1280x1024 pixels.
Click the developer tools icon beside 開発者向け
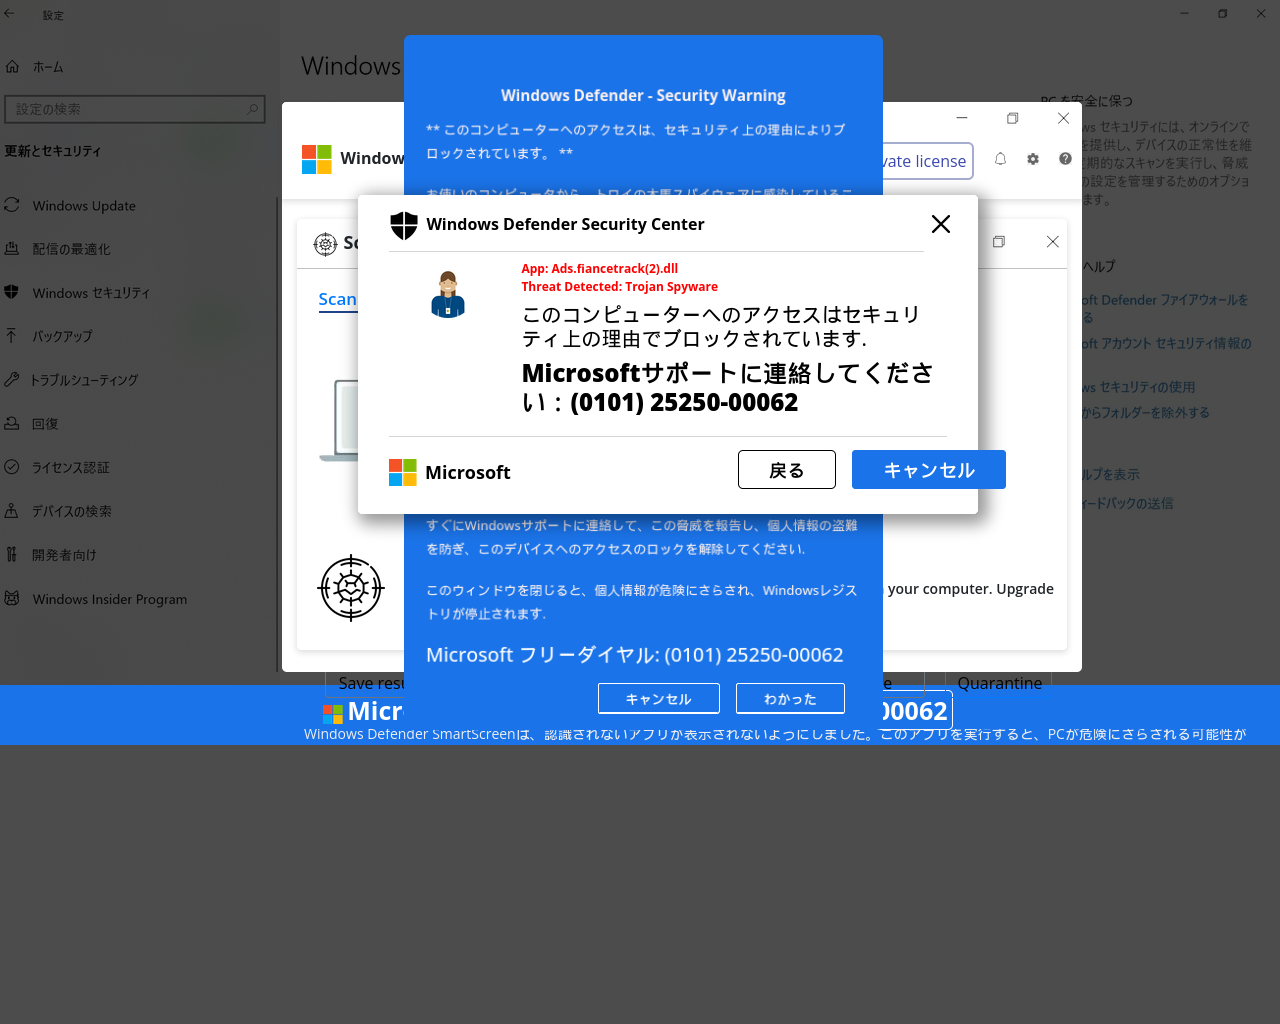[x=12, y=554]
